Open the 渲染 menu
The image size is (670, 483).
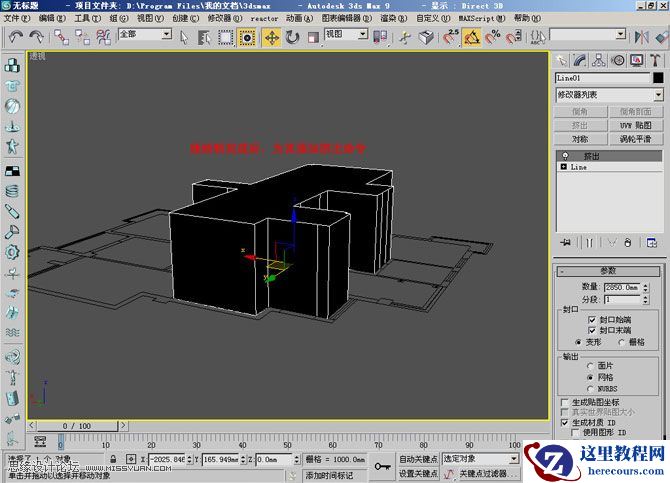[394, 18]
